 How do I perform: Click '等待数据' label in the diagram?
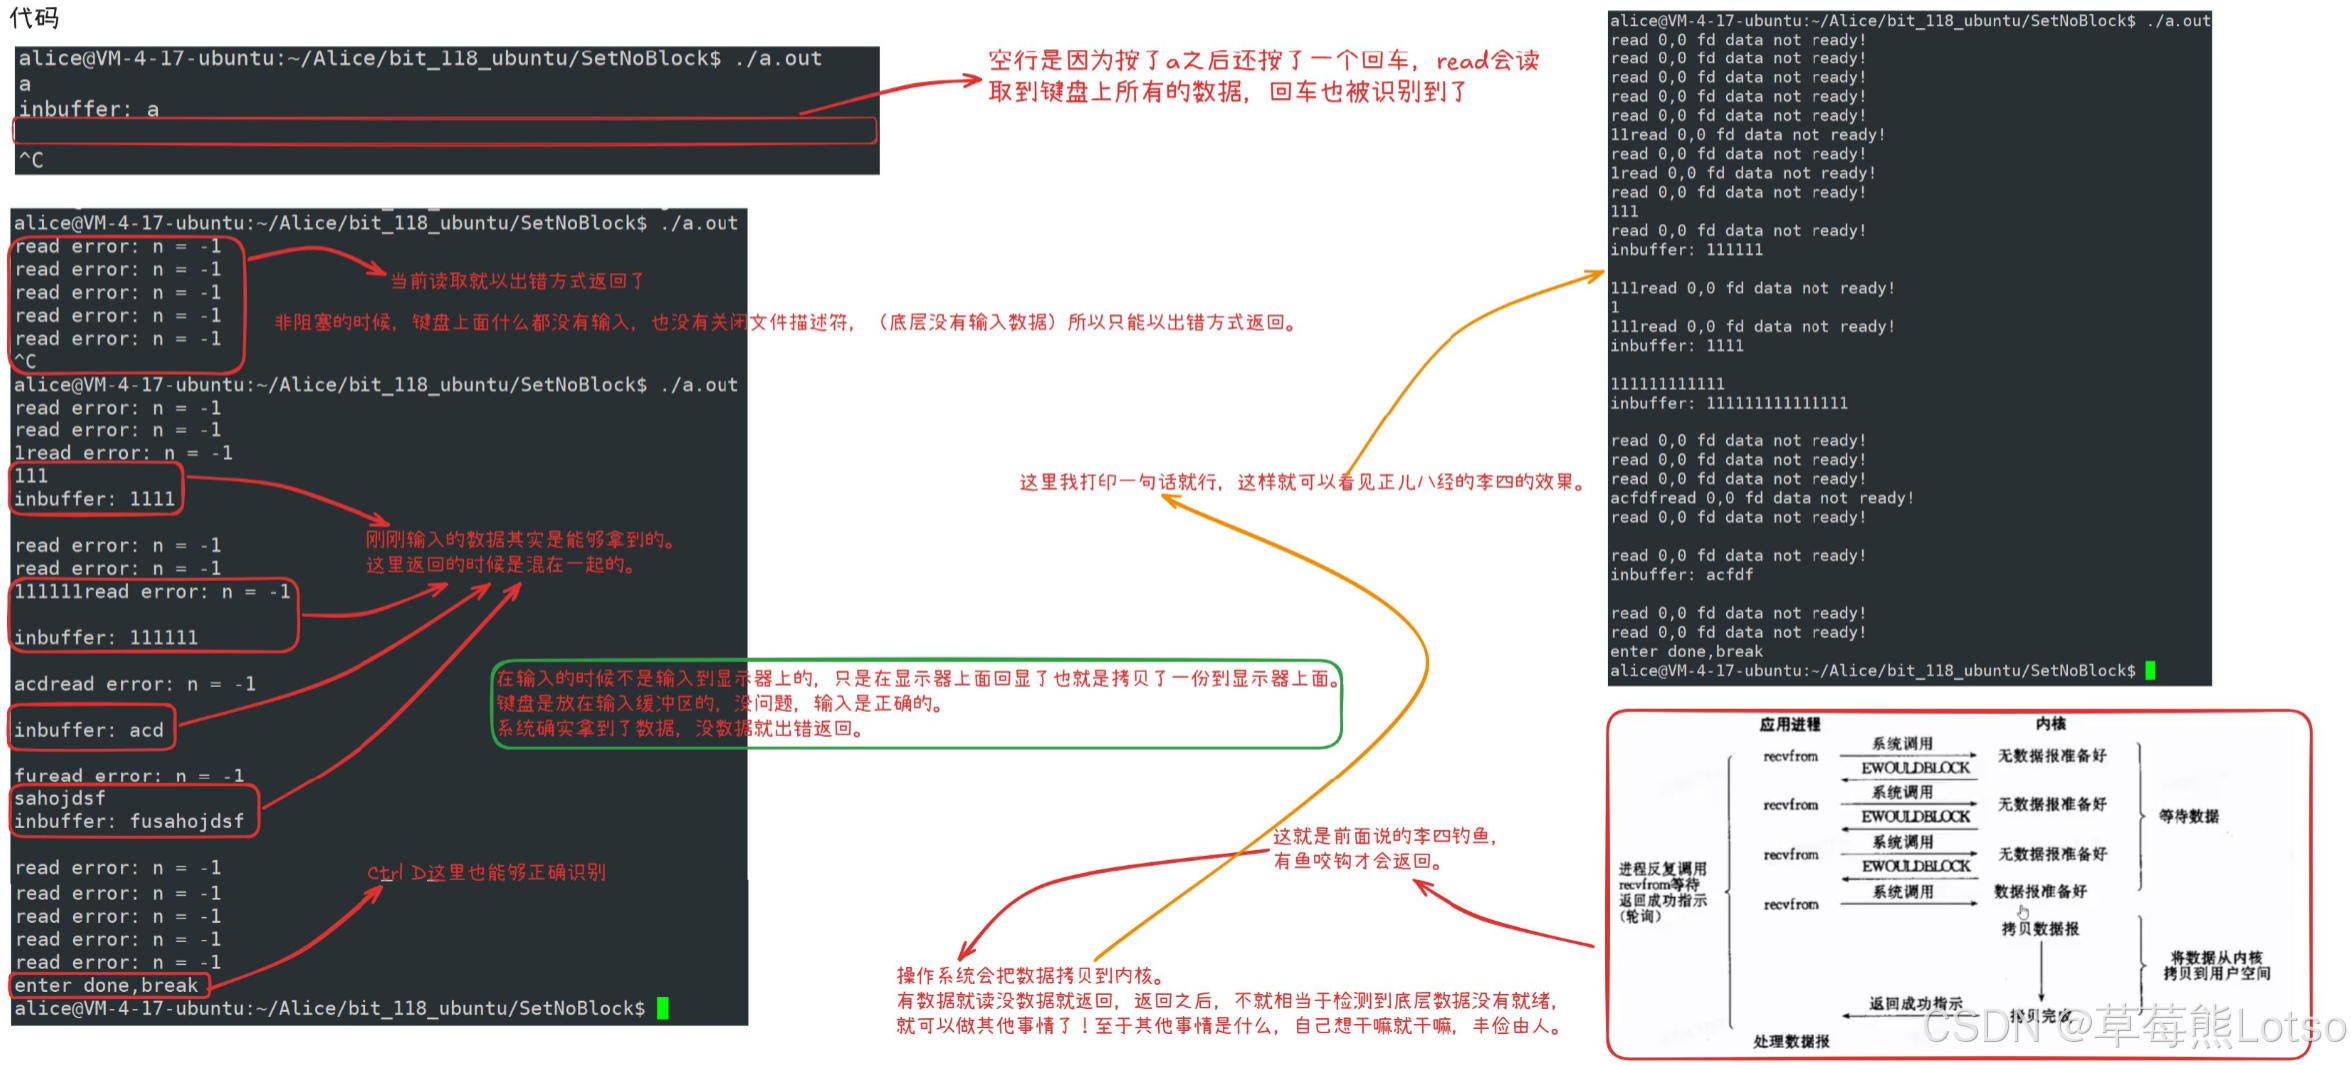2188,816
